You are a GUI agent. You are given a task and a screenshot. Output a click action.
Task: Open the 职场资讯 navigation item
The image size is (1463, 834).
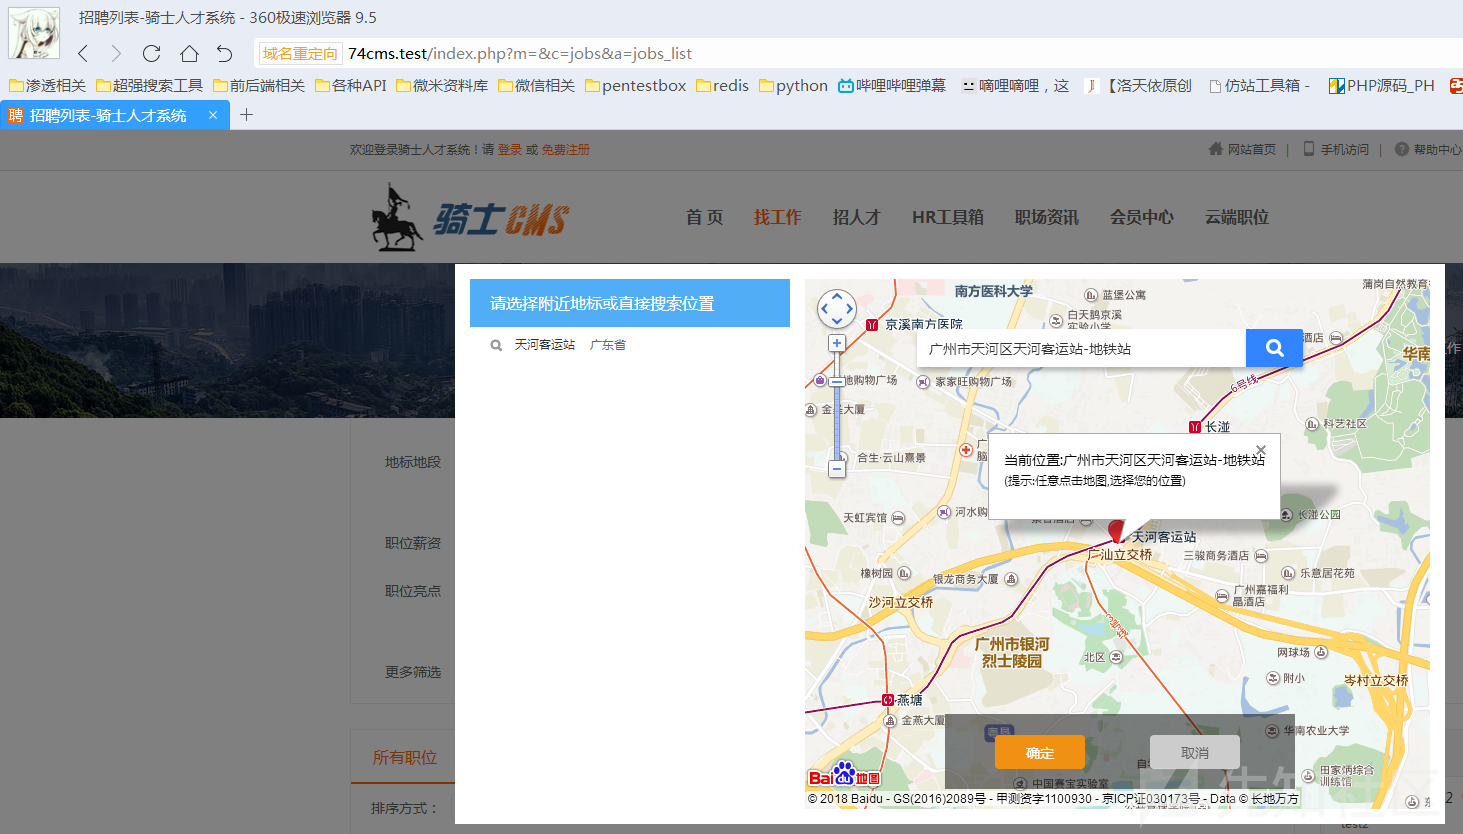pyautogui.click(x=1047, y=217)
